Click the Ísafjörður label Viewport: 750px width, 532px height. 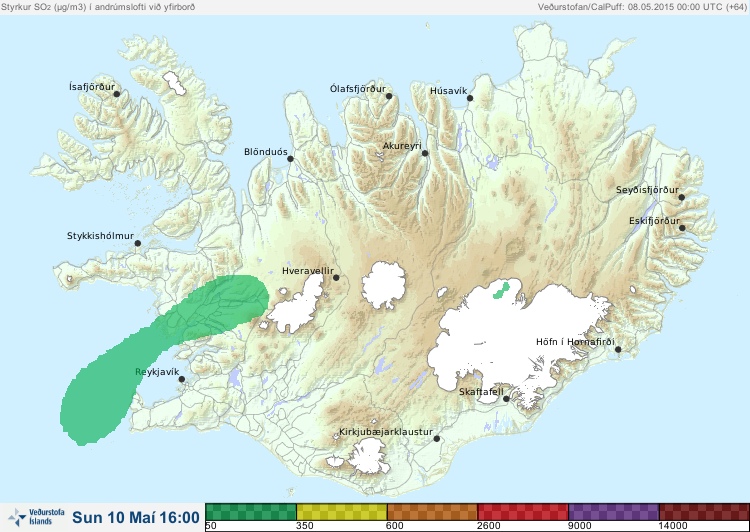(x=92, y=87)
